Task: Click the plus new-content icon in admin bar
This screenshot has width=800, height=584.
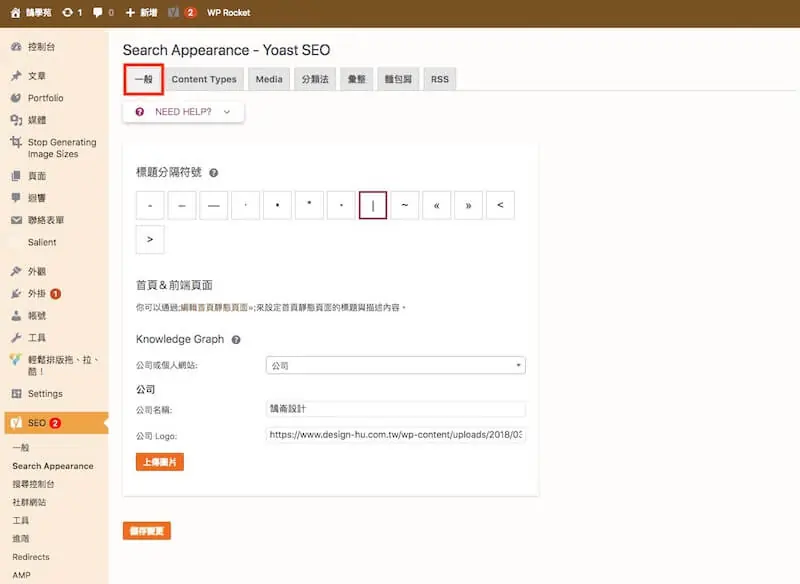Action: (130, 13)
